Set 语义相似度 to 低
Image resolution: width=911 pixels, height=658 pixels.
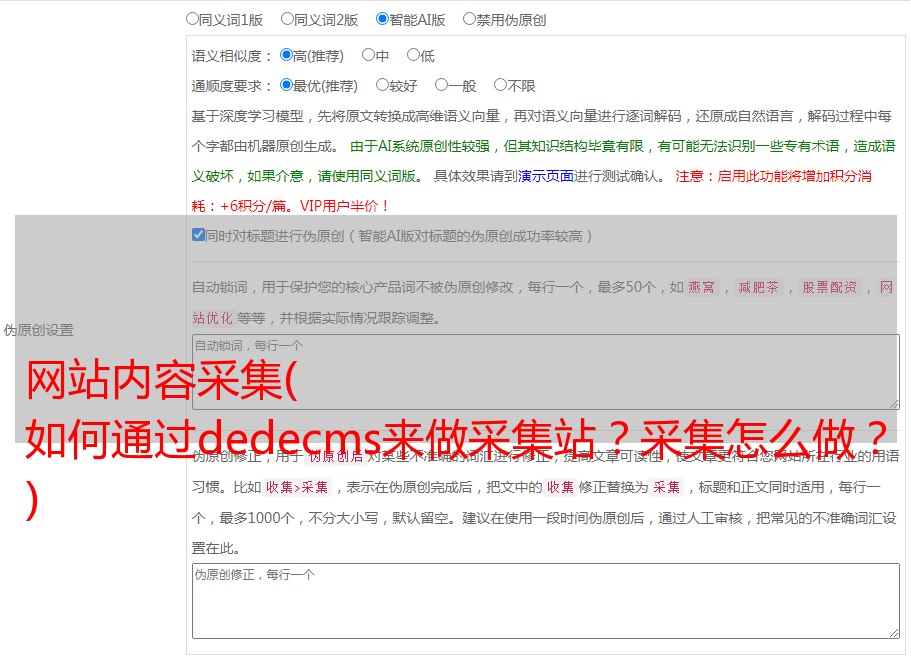[x=413, y=55]
